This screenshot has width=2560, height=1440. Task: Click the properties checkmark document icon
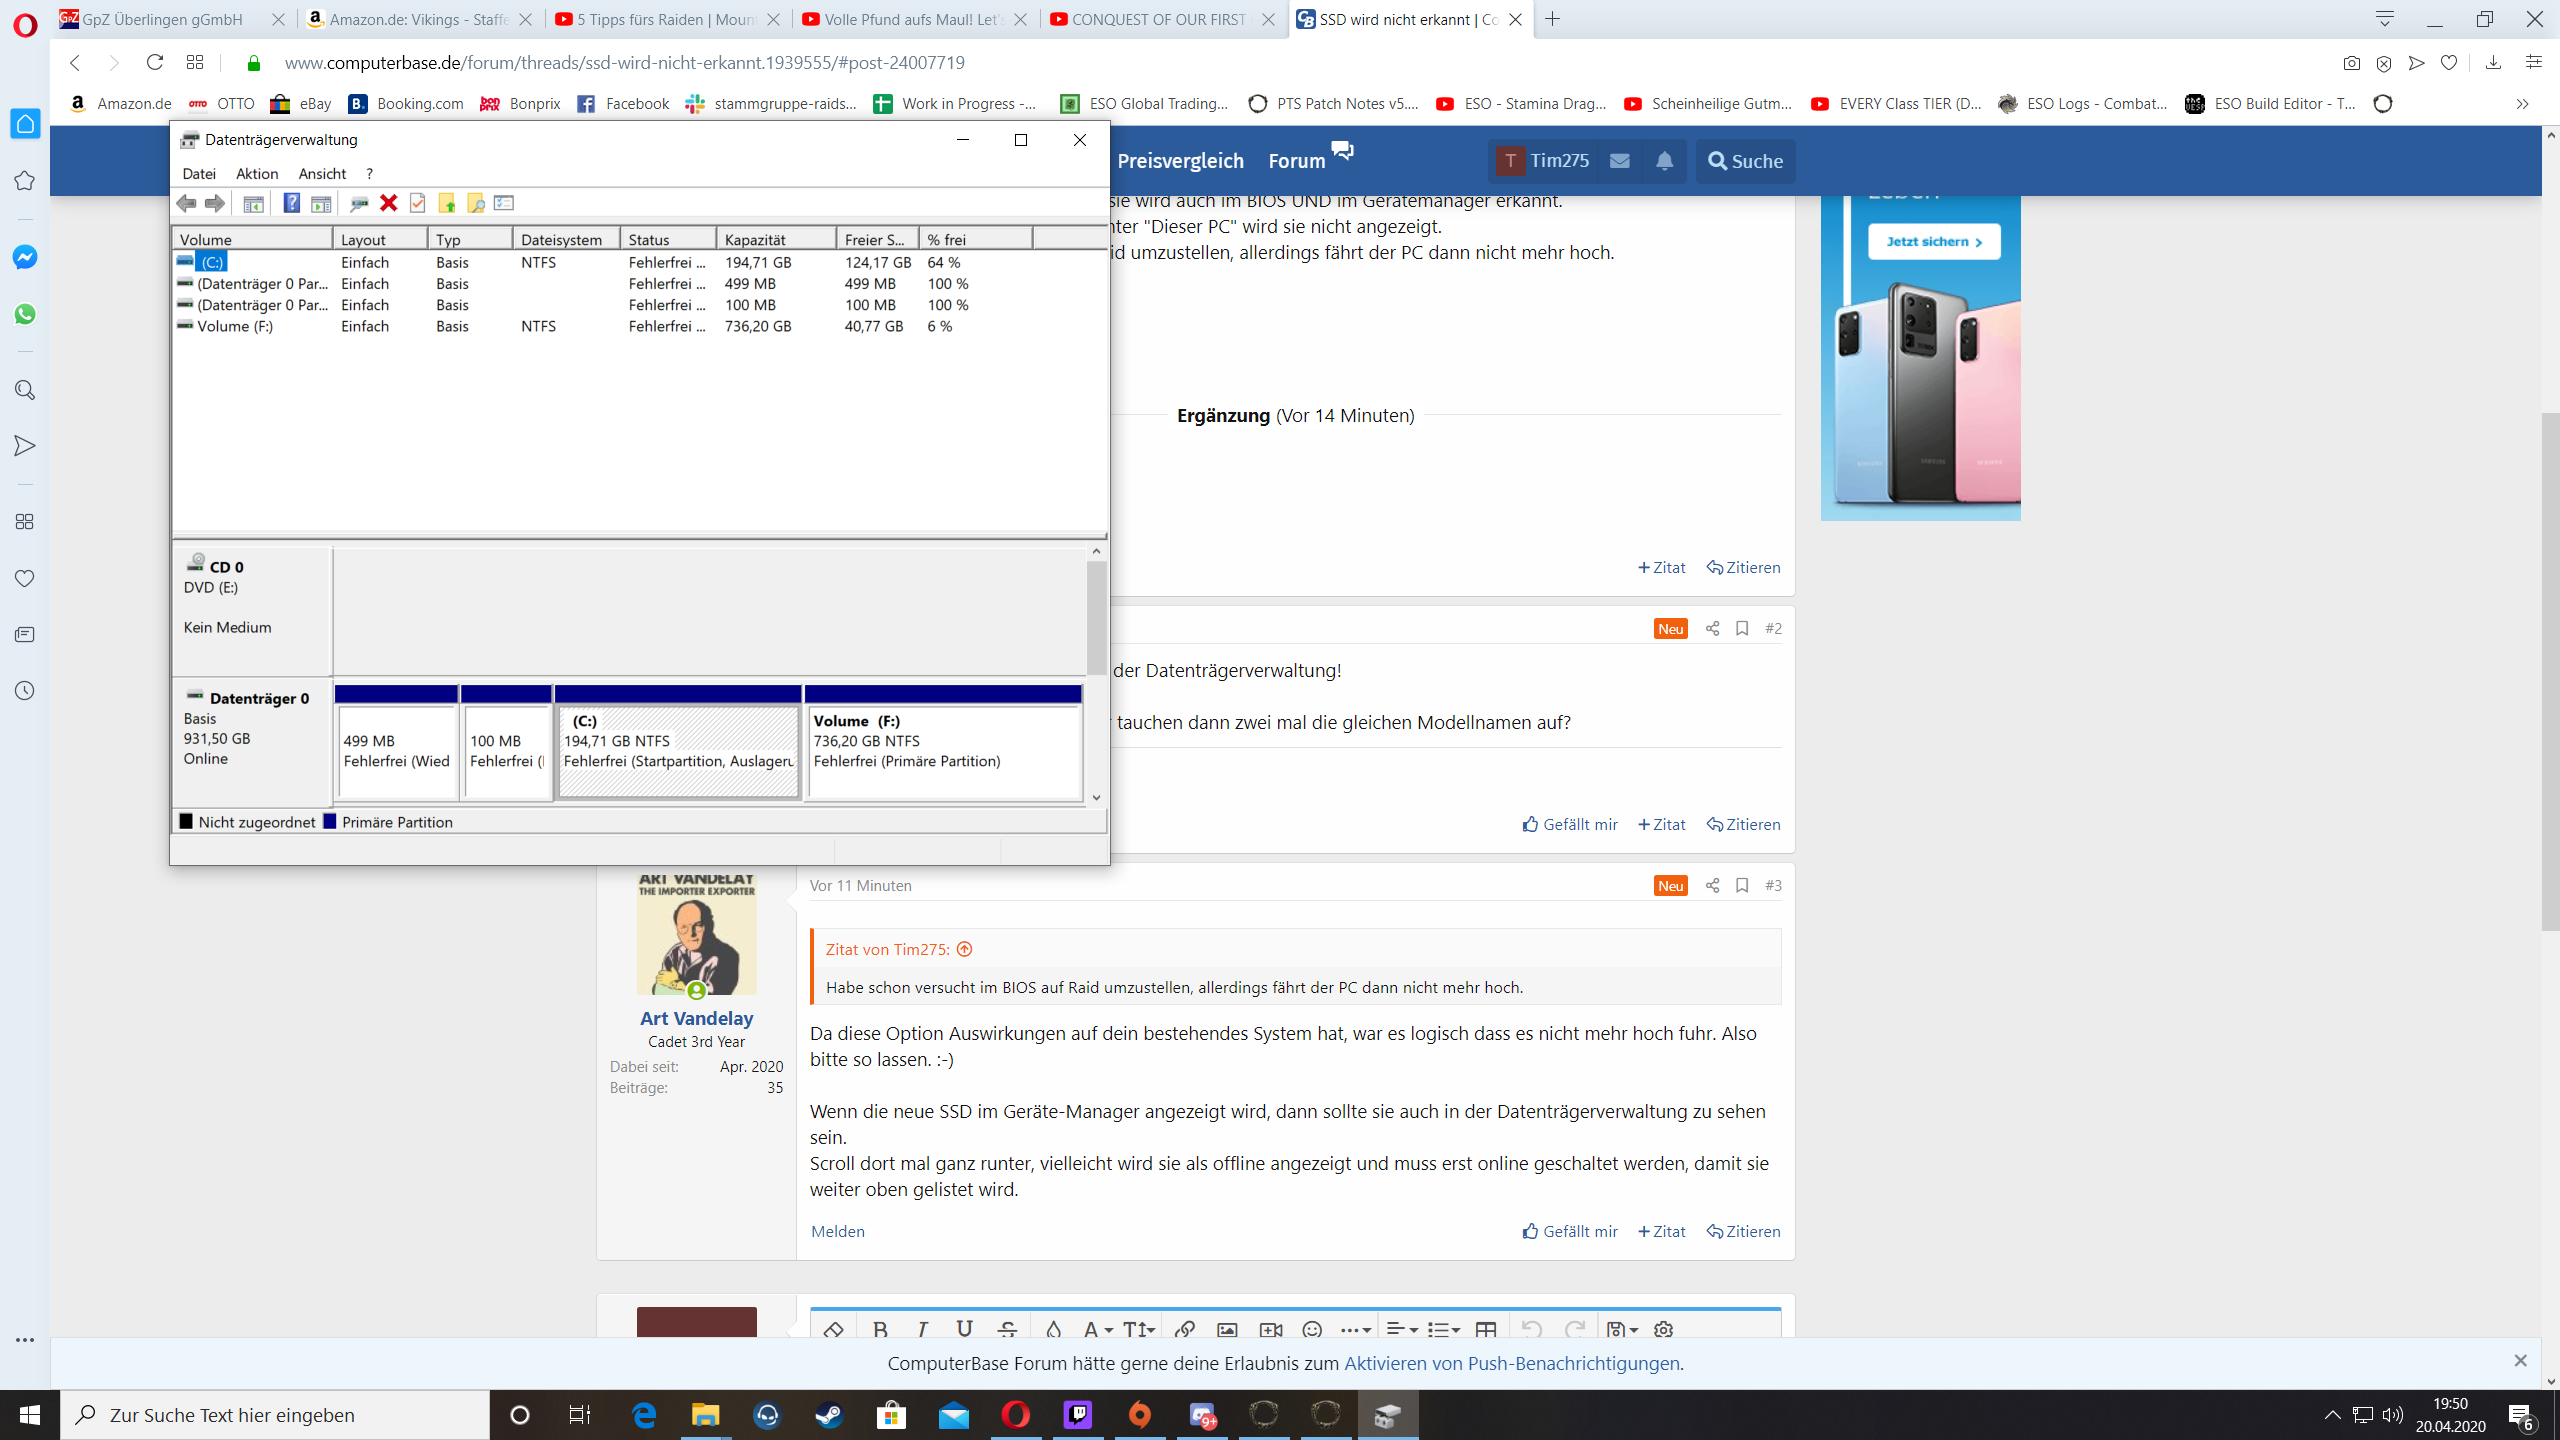[418, 203]
